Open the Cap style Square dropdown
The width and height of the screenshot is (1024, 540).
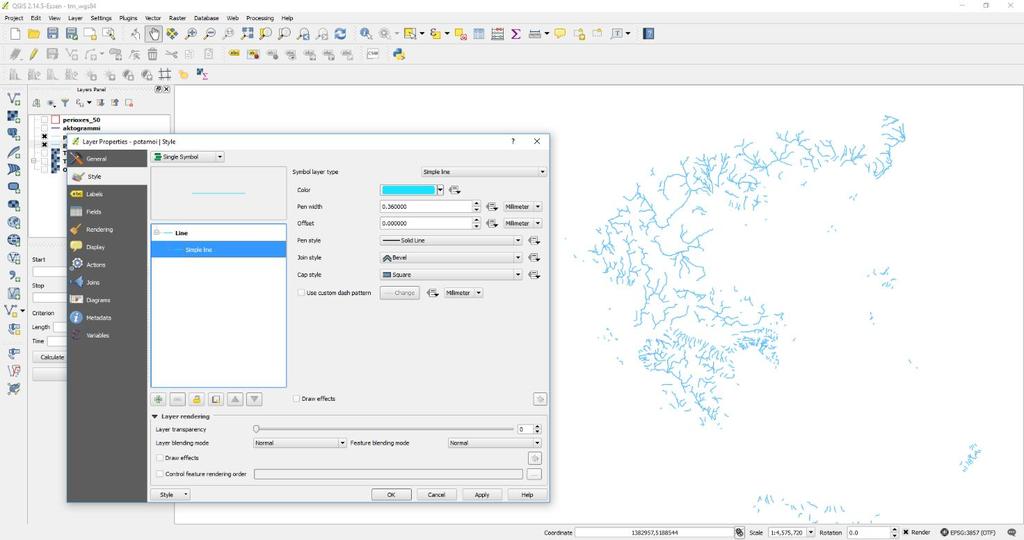point(451,275)
